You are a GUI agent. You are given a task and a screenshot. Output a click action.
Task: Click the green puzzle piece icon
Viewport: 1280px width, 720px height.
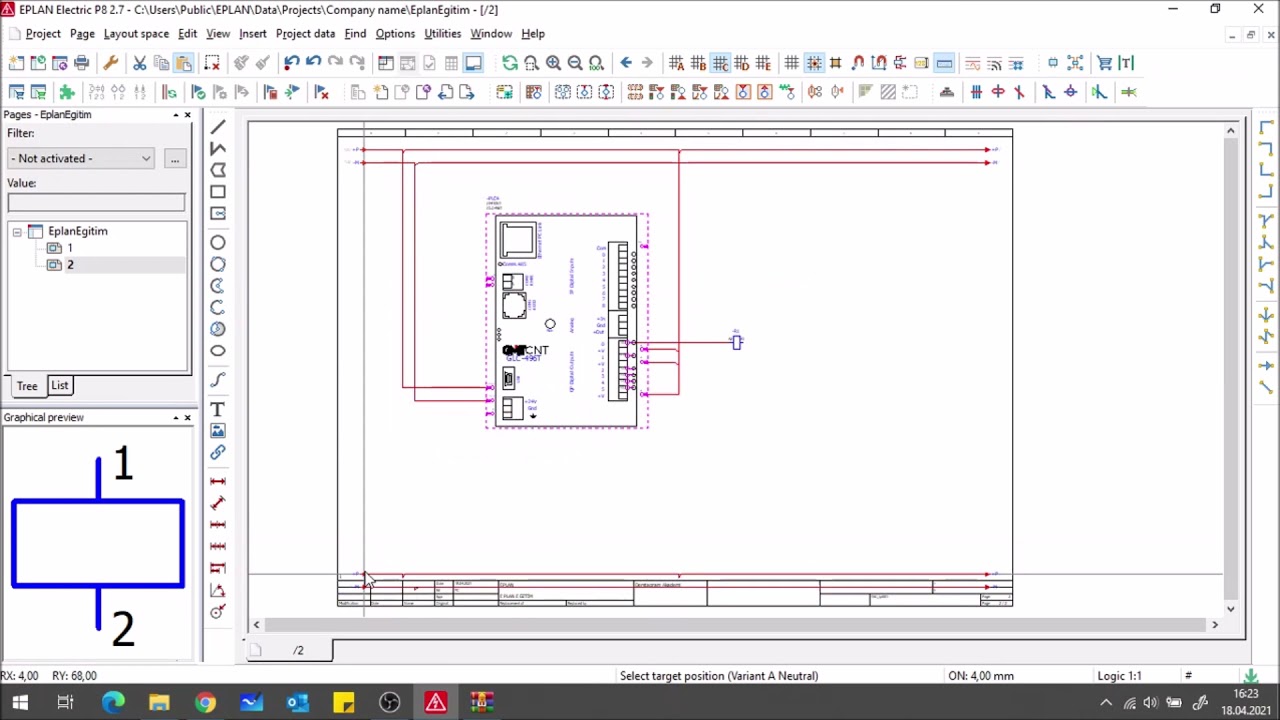pyautogui.click(x=67, y=92)
